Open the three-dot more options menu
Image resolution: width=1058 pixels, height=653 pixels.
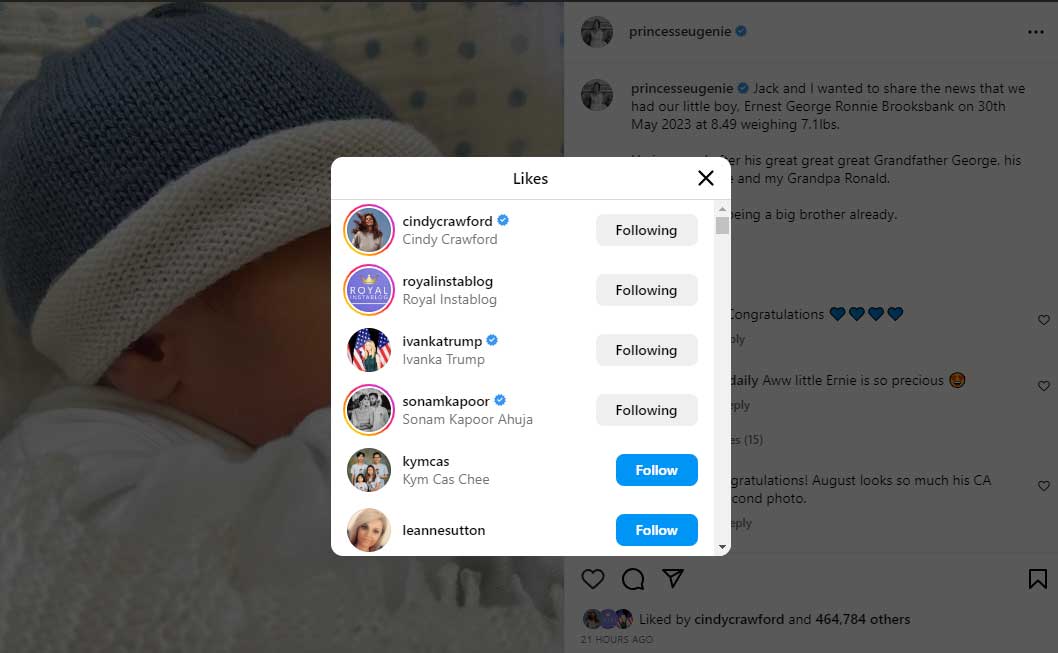[x=1035, y=32]
